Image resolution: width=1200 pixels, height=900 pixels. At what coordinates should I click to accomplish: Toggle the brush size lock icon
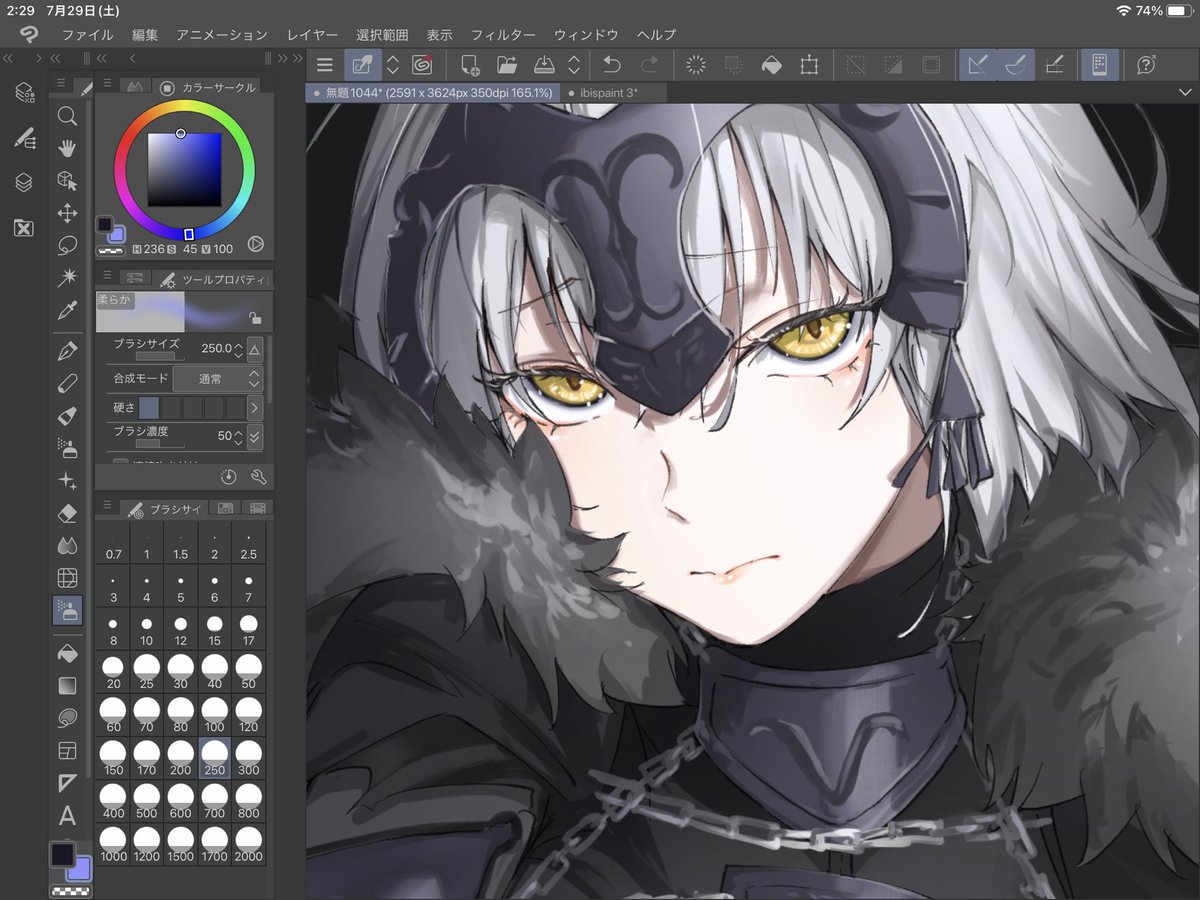click(256, 318)
